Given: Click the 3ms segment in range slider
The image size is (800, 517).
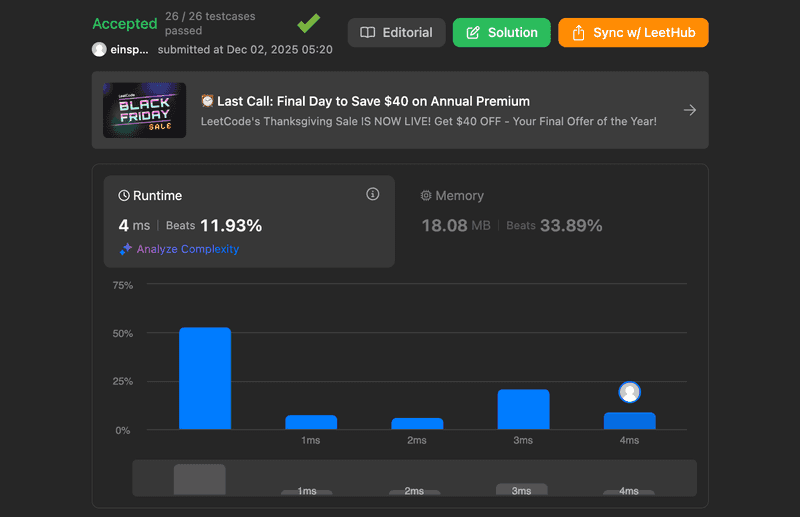Looking at the screenshot, I should click(522, 489).
